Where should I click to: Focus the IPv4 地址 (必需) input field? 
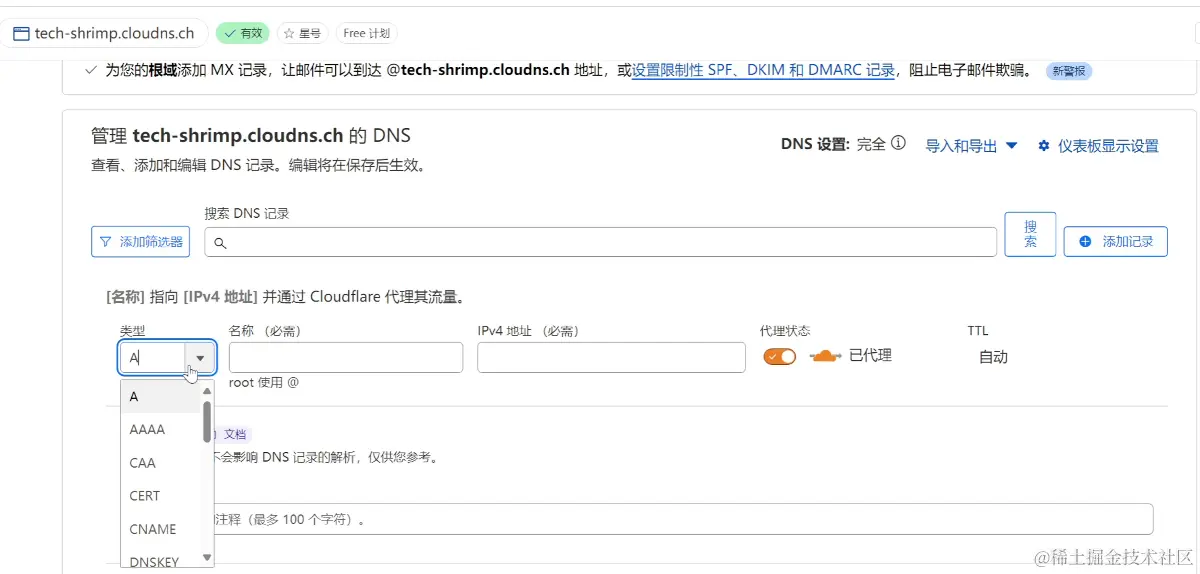point(611,358)
